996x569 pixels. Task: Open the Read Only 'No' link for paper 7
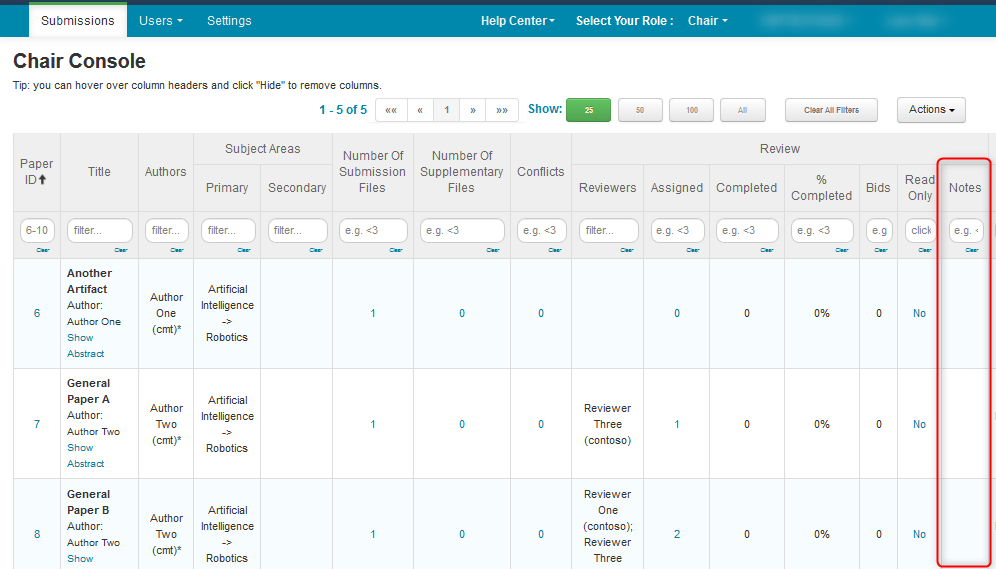point(918,424)
